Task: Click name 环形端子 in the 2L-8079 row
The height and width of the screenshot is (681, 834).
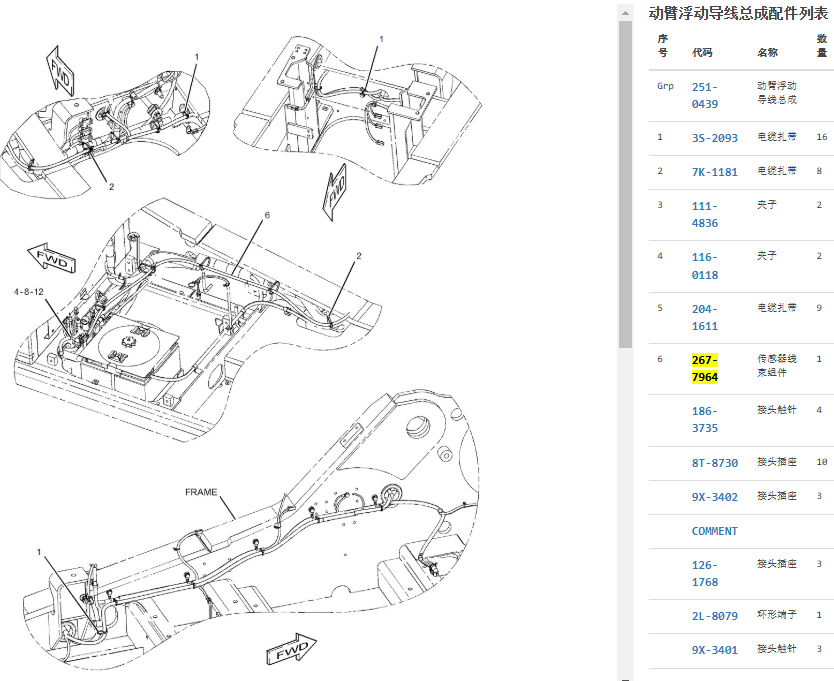Action: coord(777,614)
